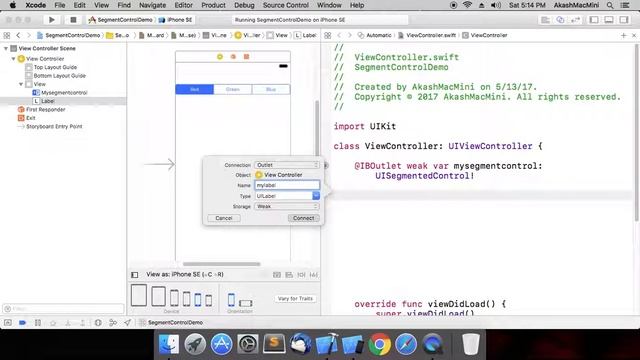Show the Standard editor
640x360 pixels.
tap(545, 20)
